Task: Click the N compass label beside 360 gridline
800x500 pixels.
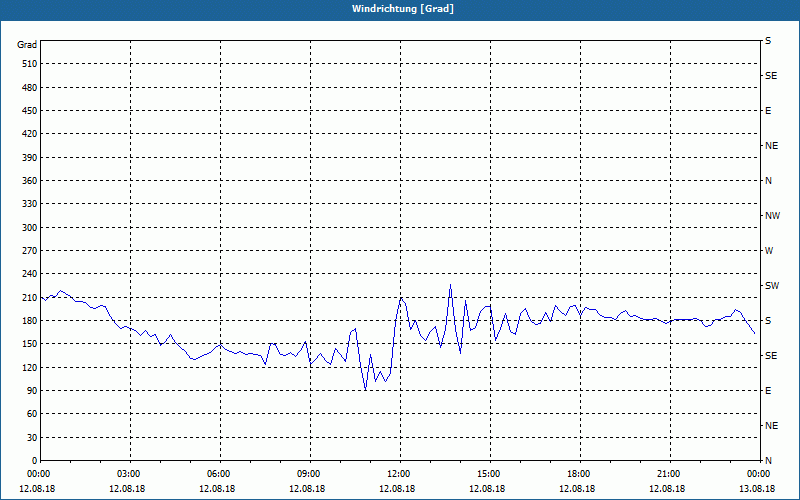Action: [x=768, y=181]
